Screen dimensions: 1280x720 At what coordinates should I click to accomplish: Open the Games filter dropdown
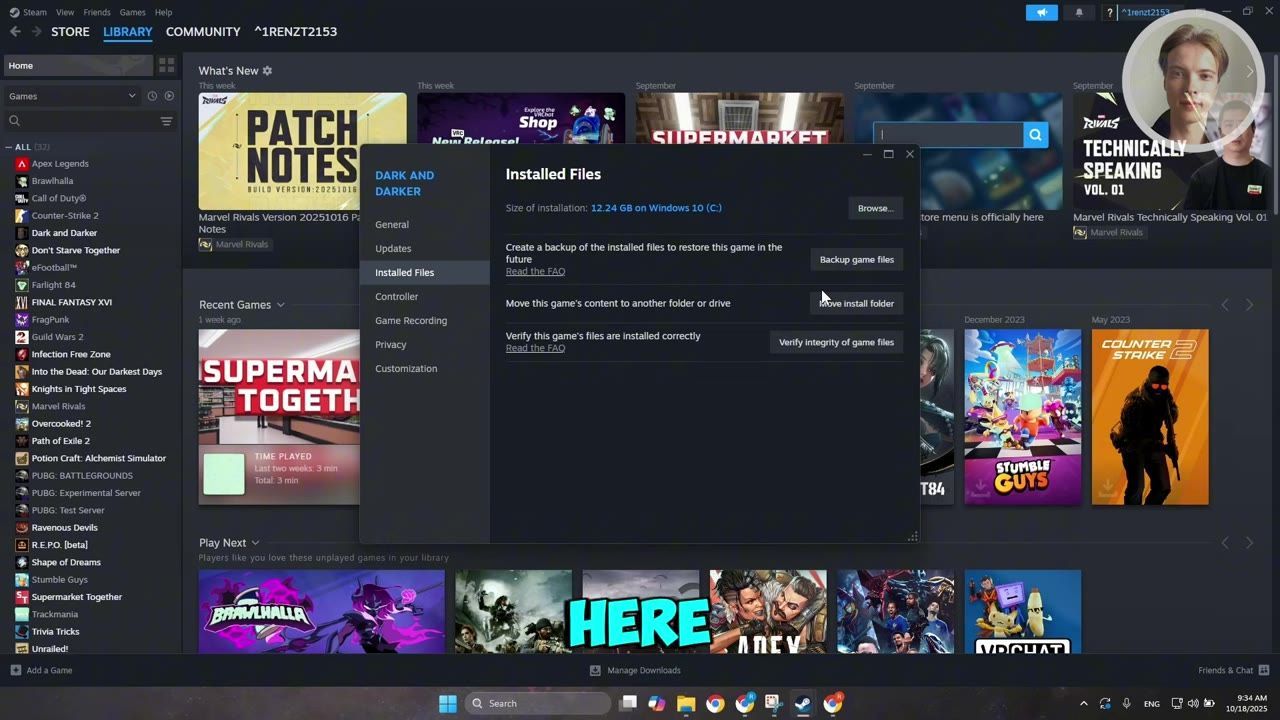tap(72, 96)
